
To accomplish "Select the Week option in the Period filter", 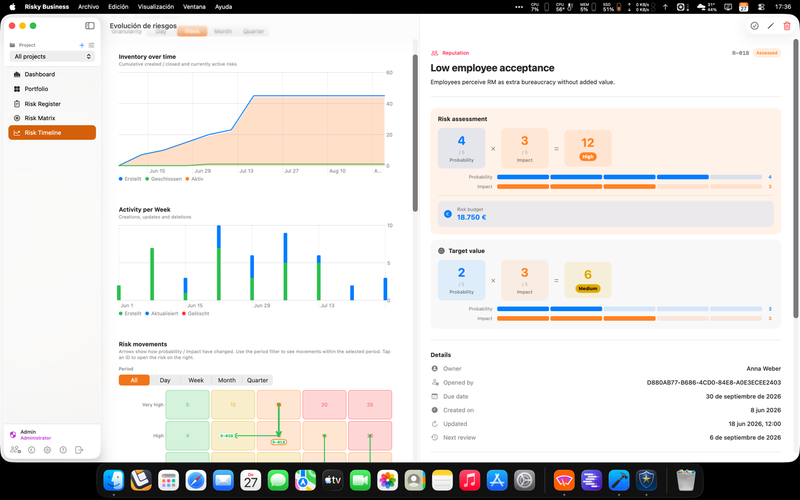I will tap(196, 380).
